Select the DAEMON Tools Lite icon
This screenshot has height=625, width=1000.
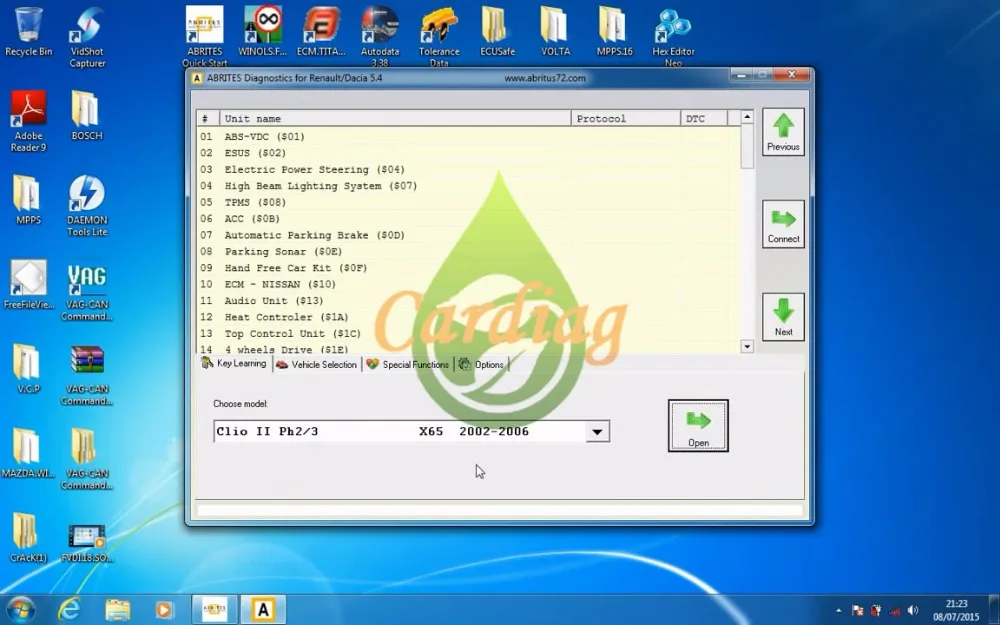click(x=87, y=206)
